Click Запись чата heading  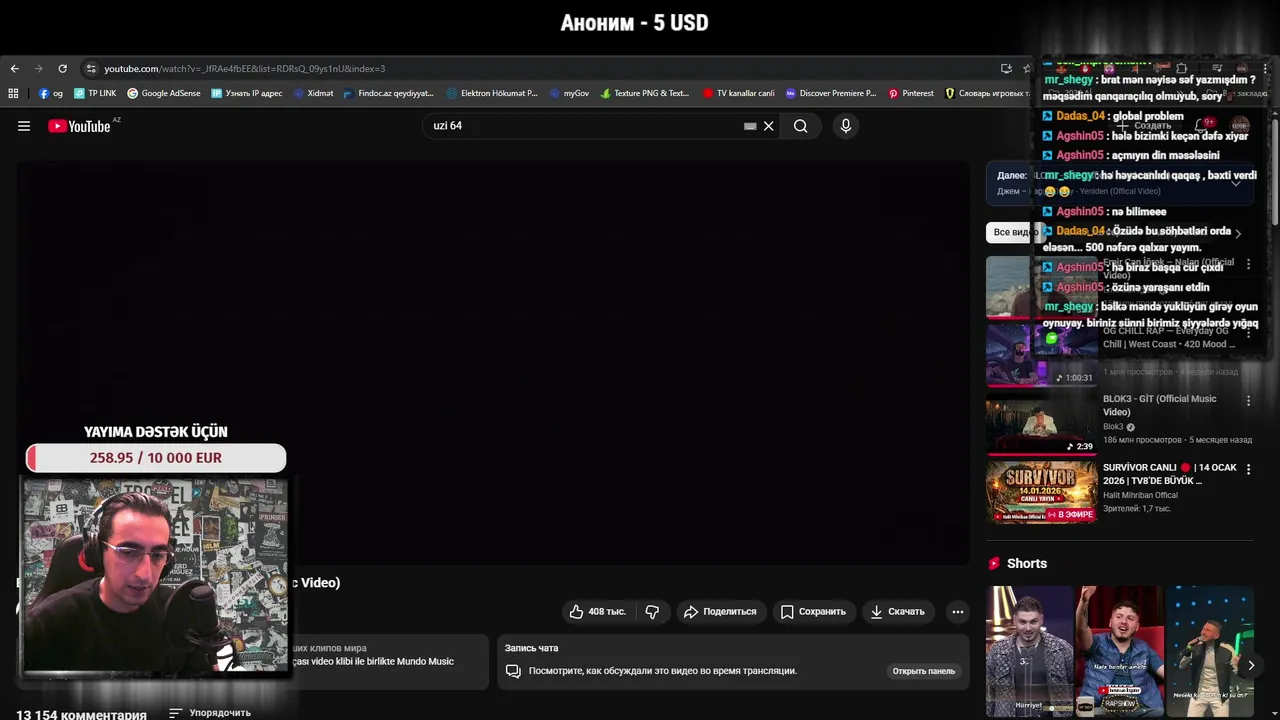pyautogui.click(x=531, y=648)
